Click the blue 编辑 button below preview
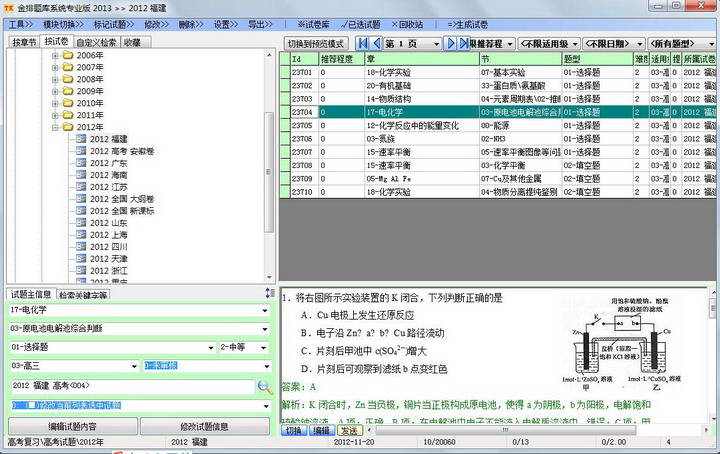The image size is (720, 454). tap(321, 430)
